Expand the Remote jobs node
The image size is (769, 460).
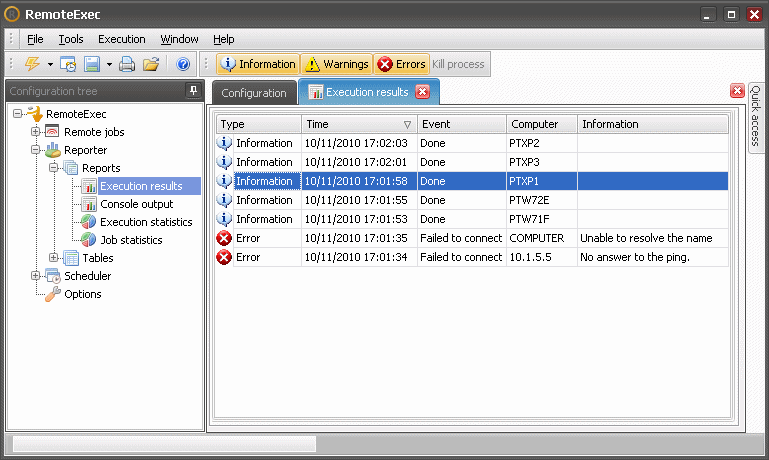pyautogui.click(x=35, y=131)
